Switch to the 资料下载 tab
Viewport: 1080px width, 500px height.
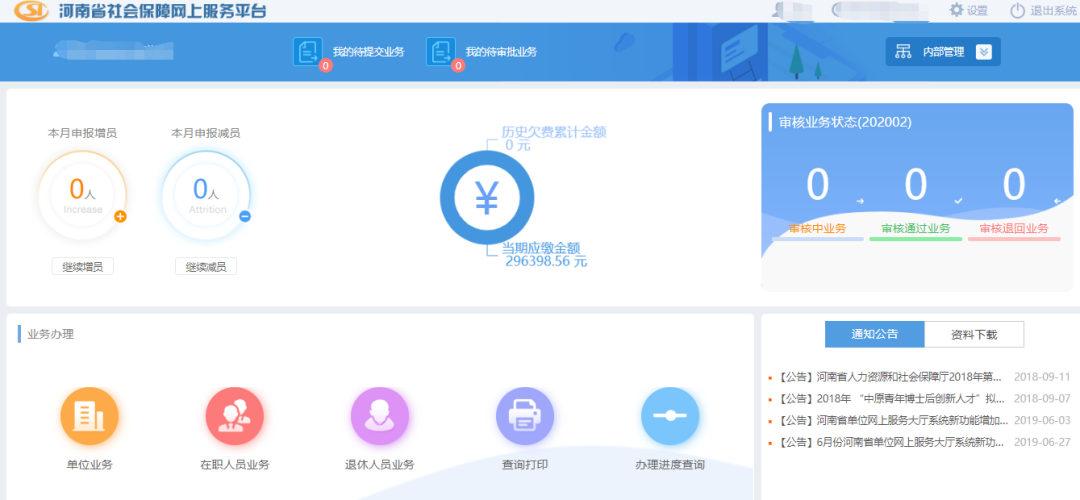974,335
